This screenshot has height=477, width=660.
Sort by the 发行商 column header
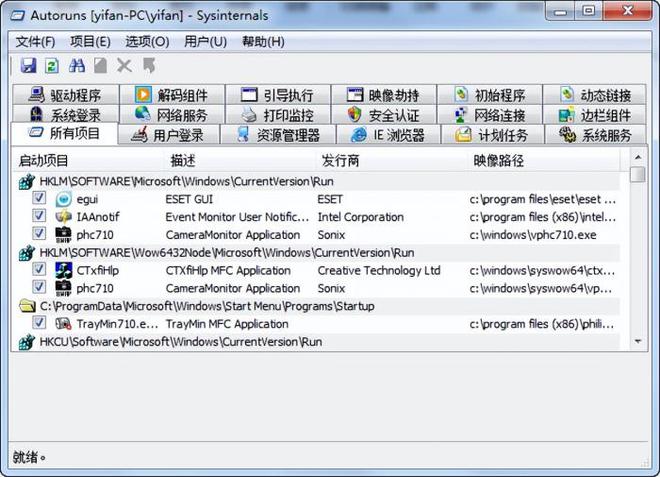392,160
